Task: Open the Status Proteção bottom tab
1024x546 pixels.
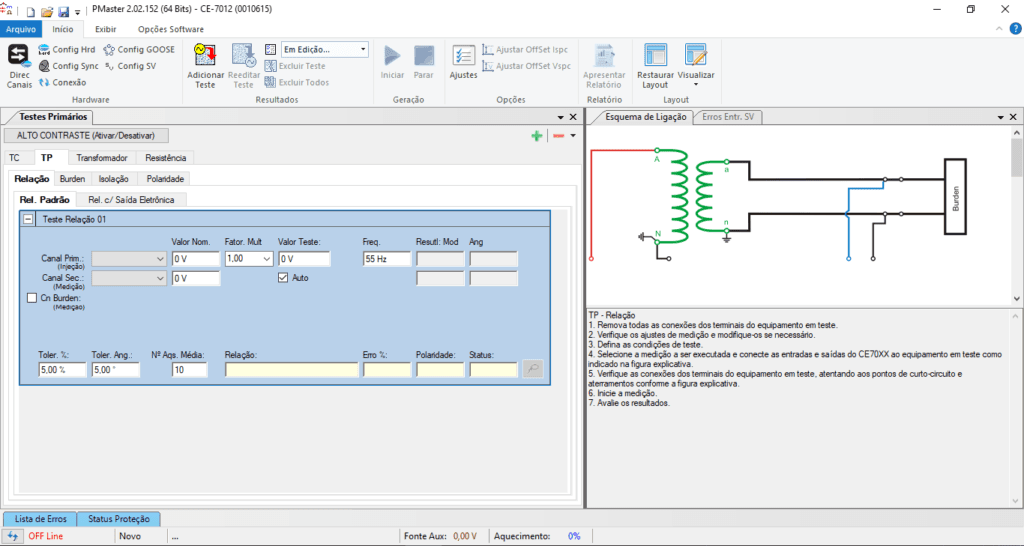Action: point(118,518)
